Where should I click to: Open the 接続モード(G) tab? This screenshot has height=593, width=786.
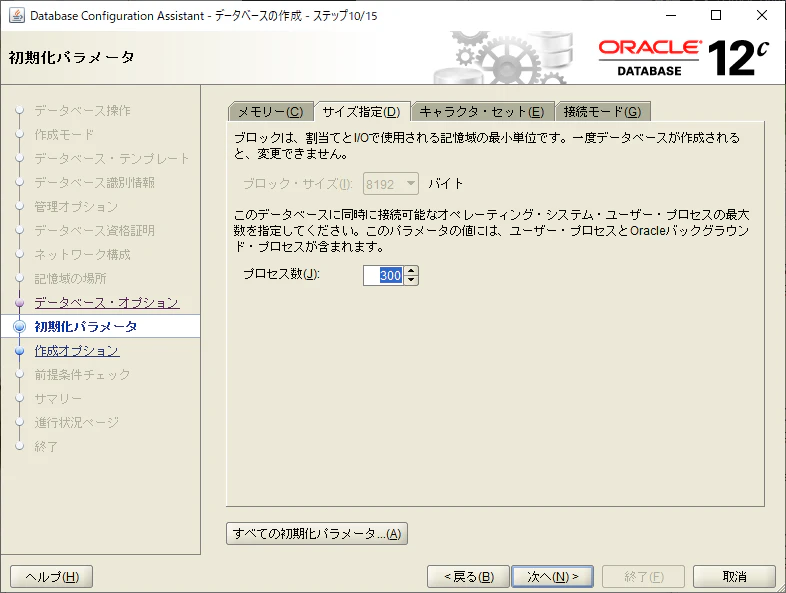[603, 111]
